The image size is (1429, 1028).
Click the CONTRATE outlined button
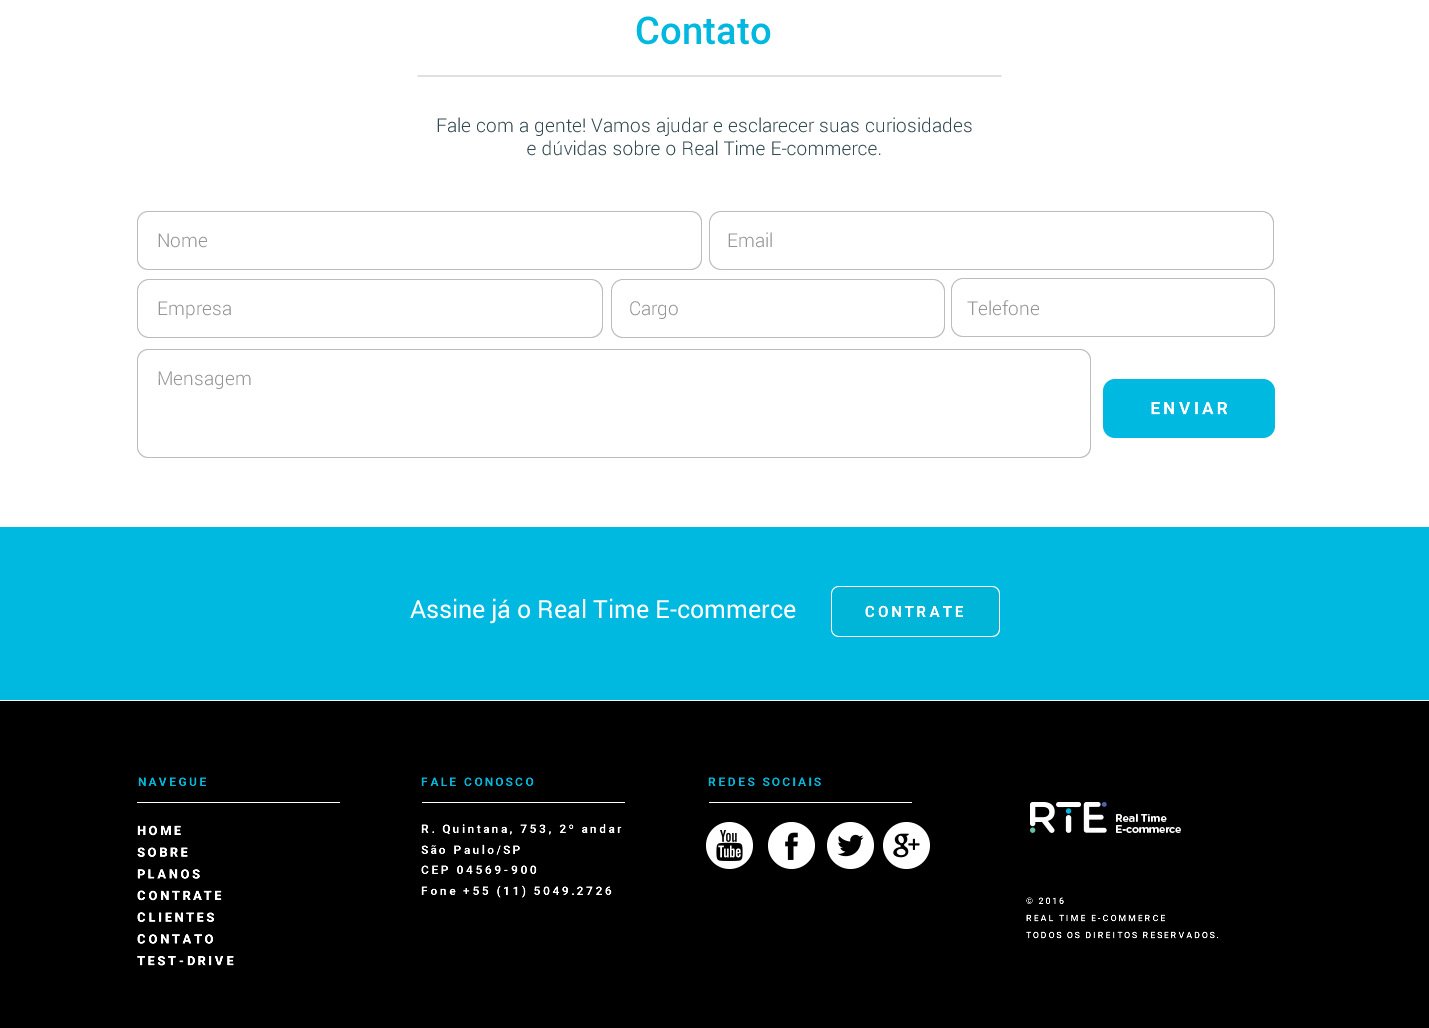coord(915,611)
